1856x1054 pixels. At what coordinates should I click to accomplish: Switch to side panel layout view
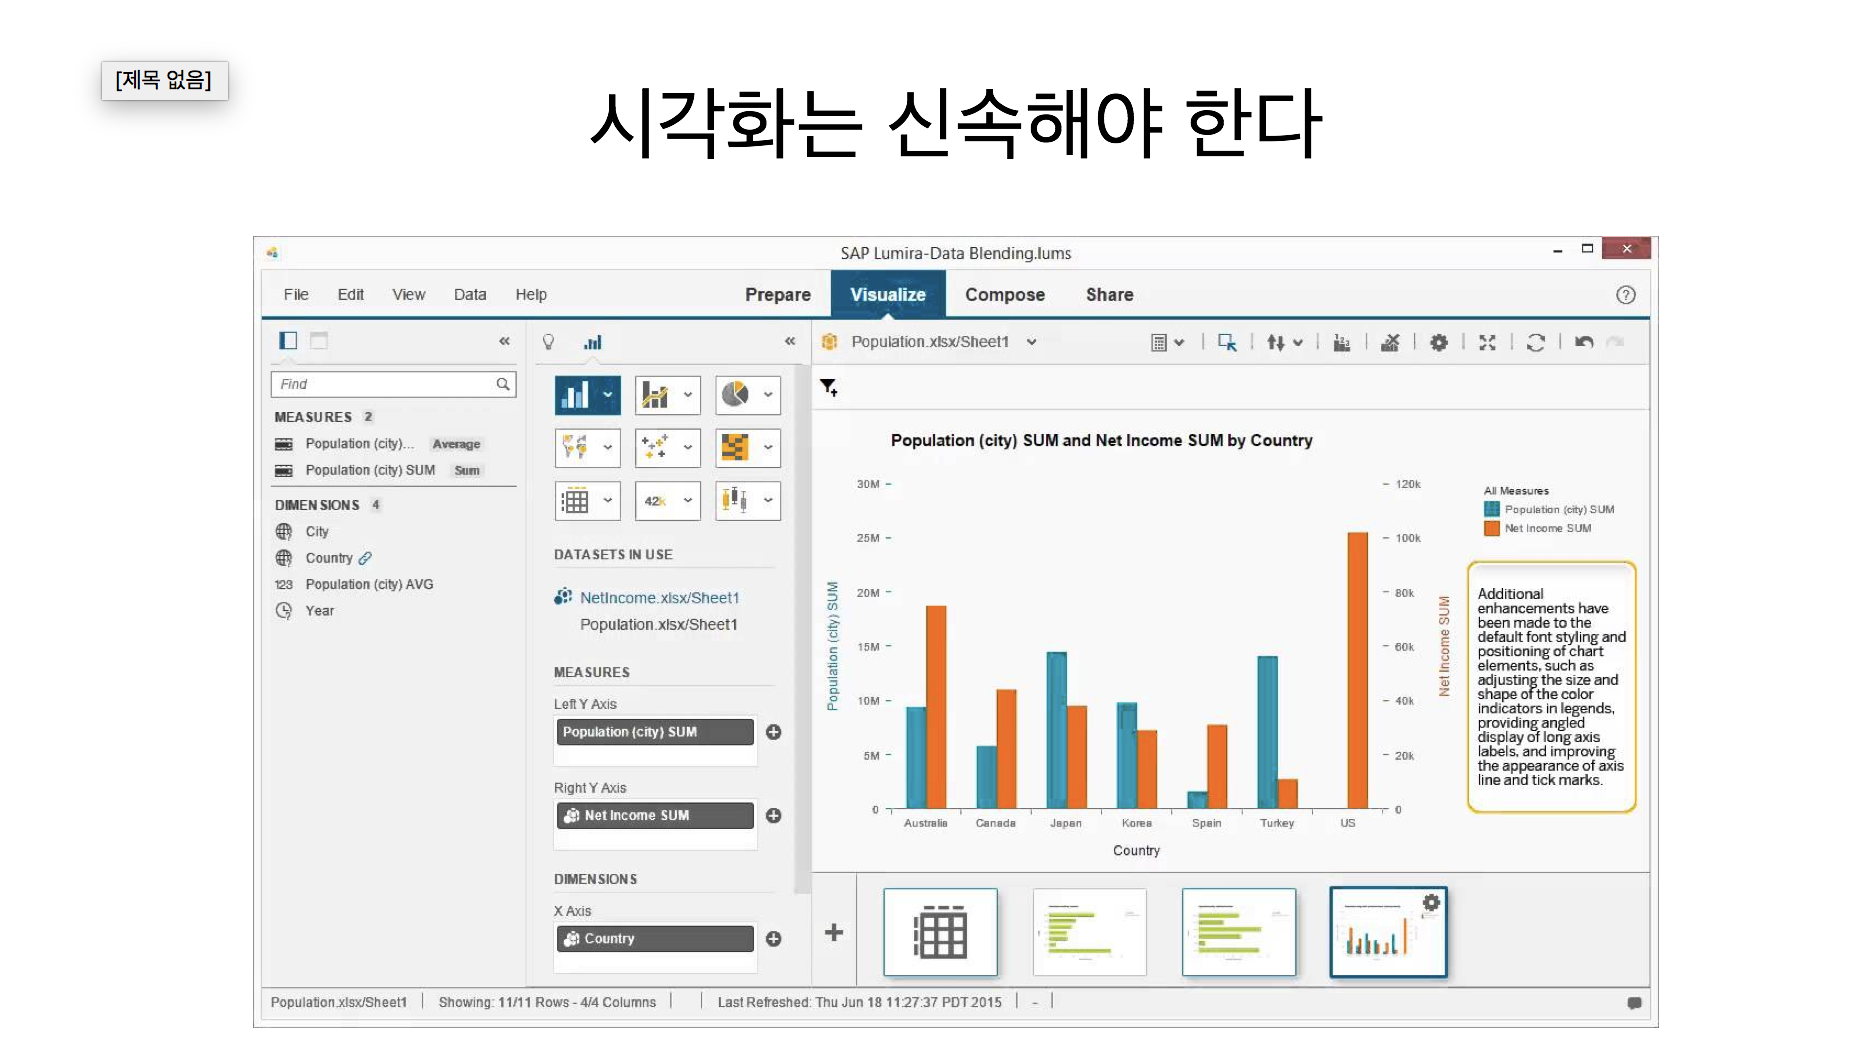[x=288, y=340]
